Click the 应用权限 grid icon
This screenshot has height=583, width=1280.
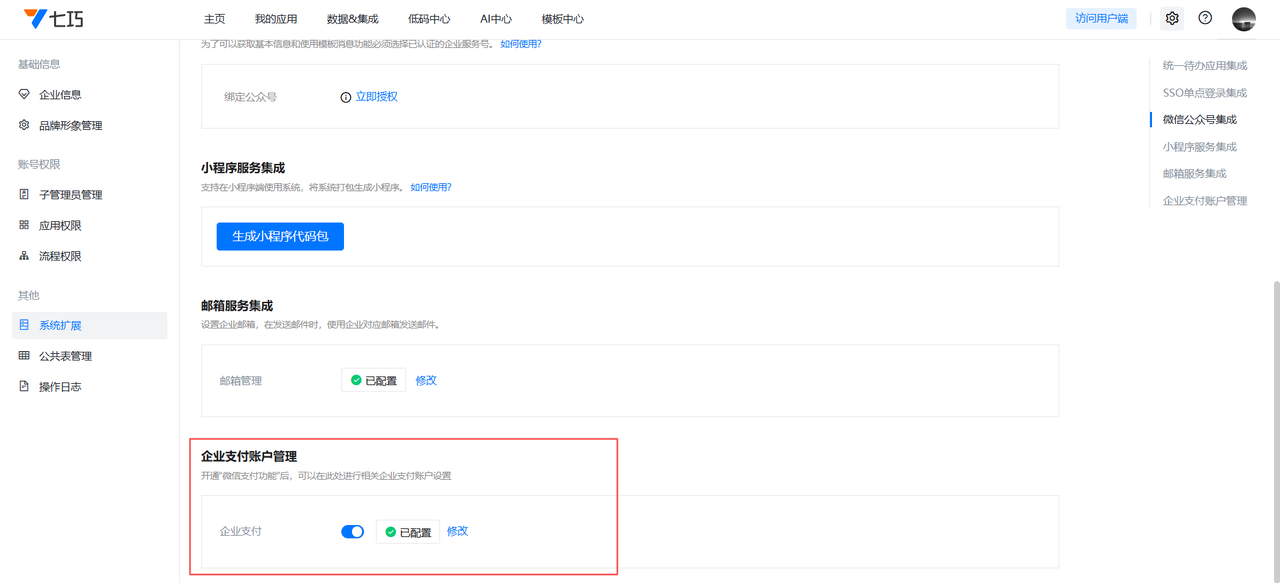(24, 225)
